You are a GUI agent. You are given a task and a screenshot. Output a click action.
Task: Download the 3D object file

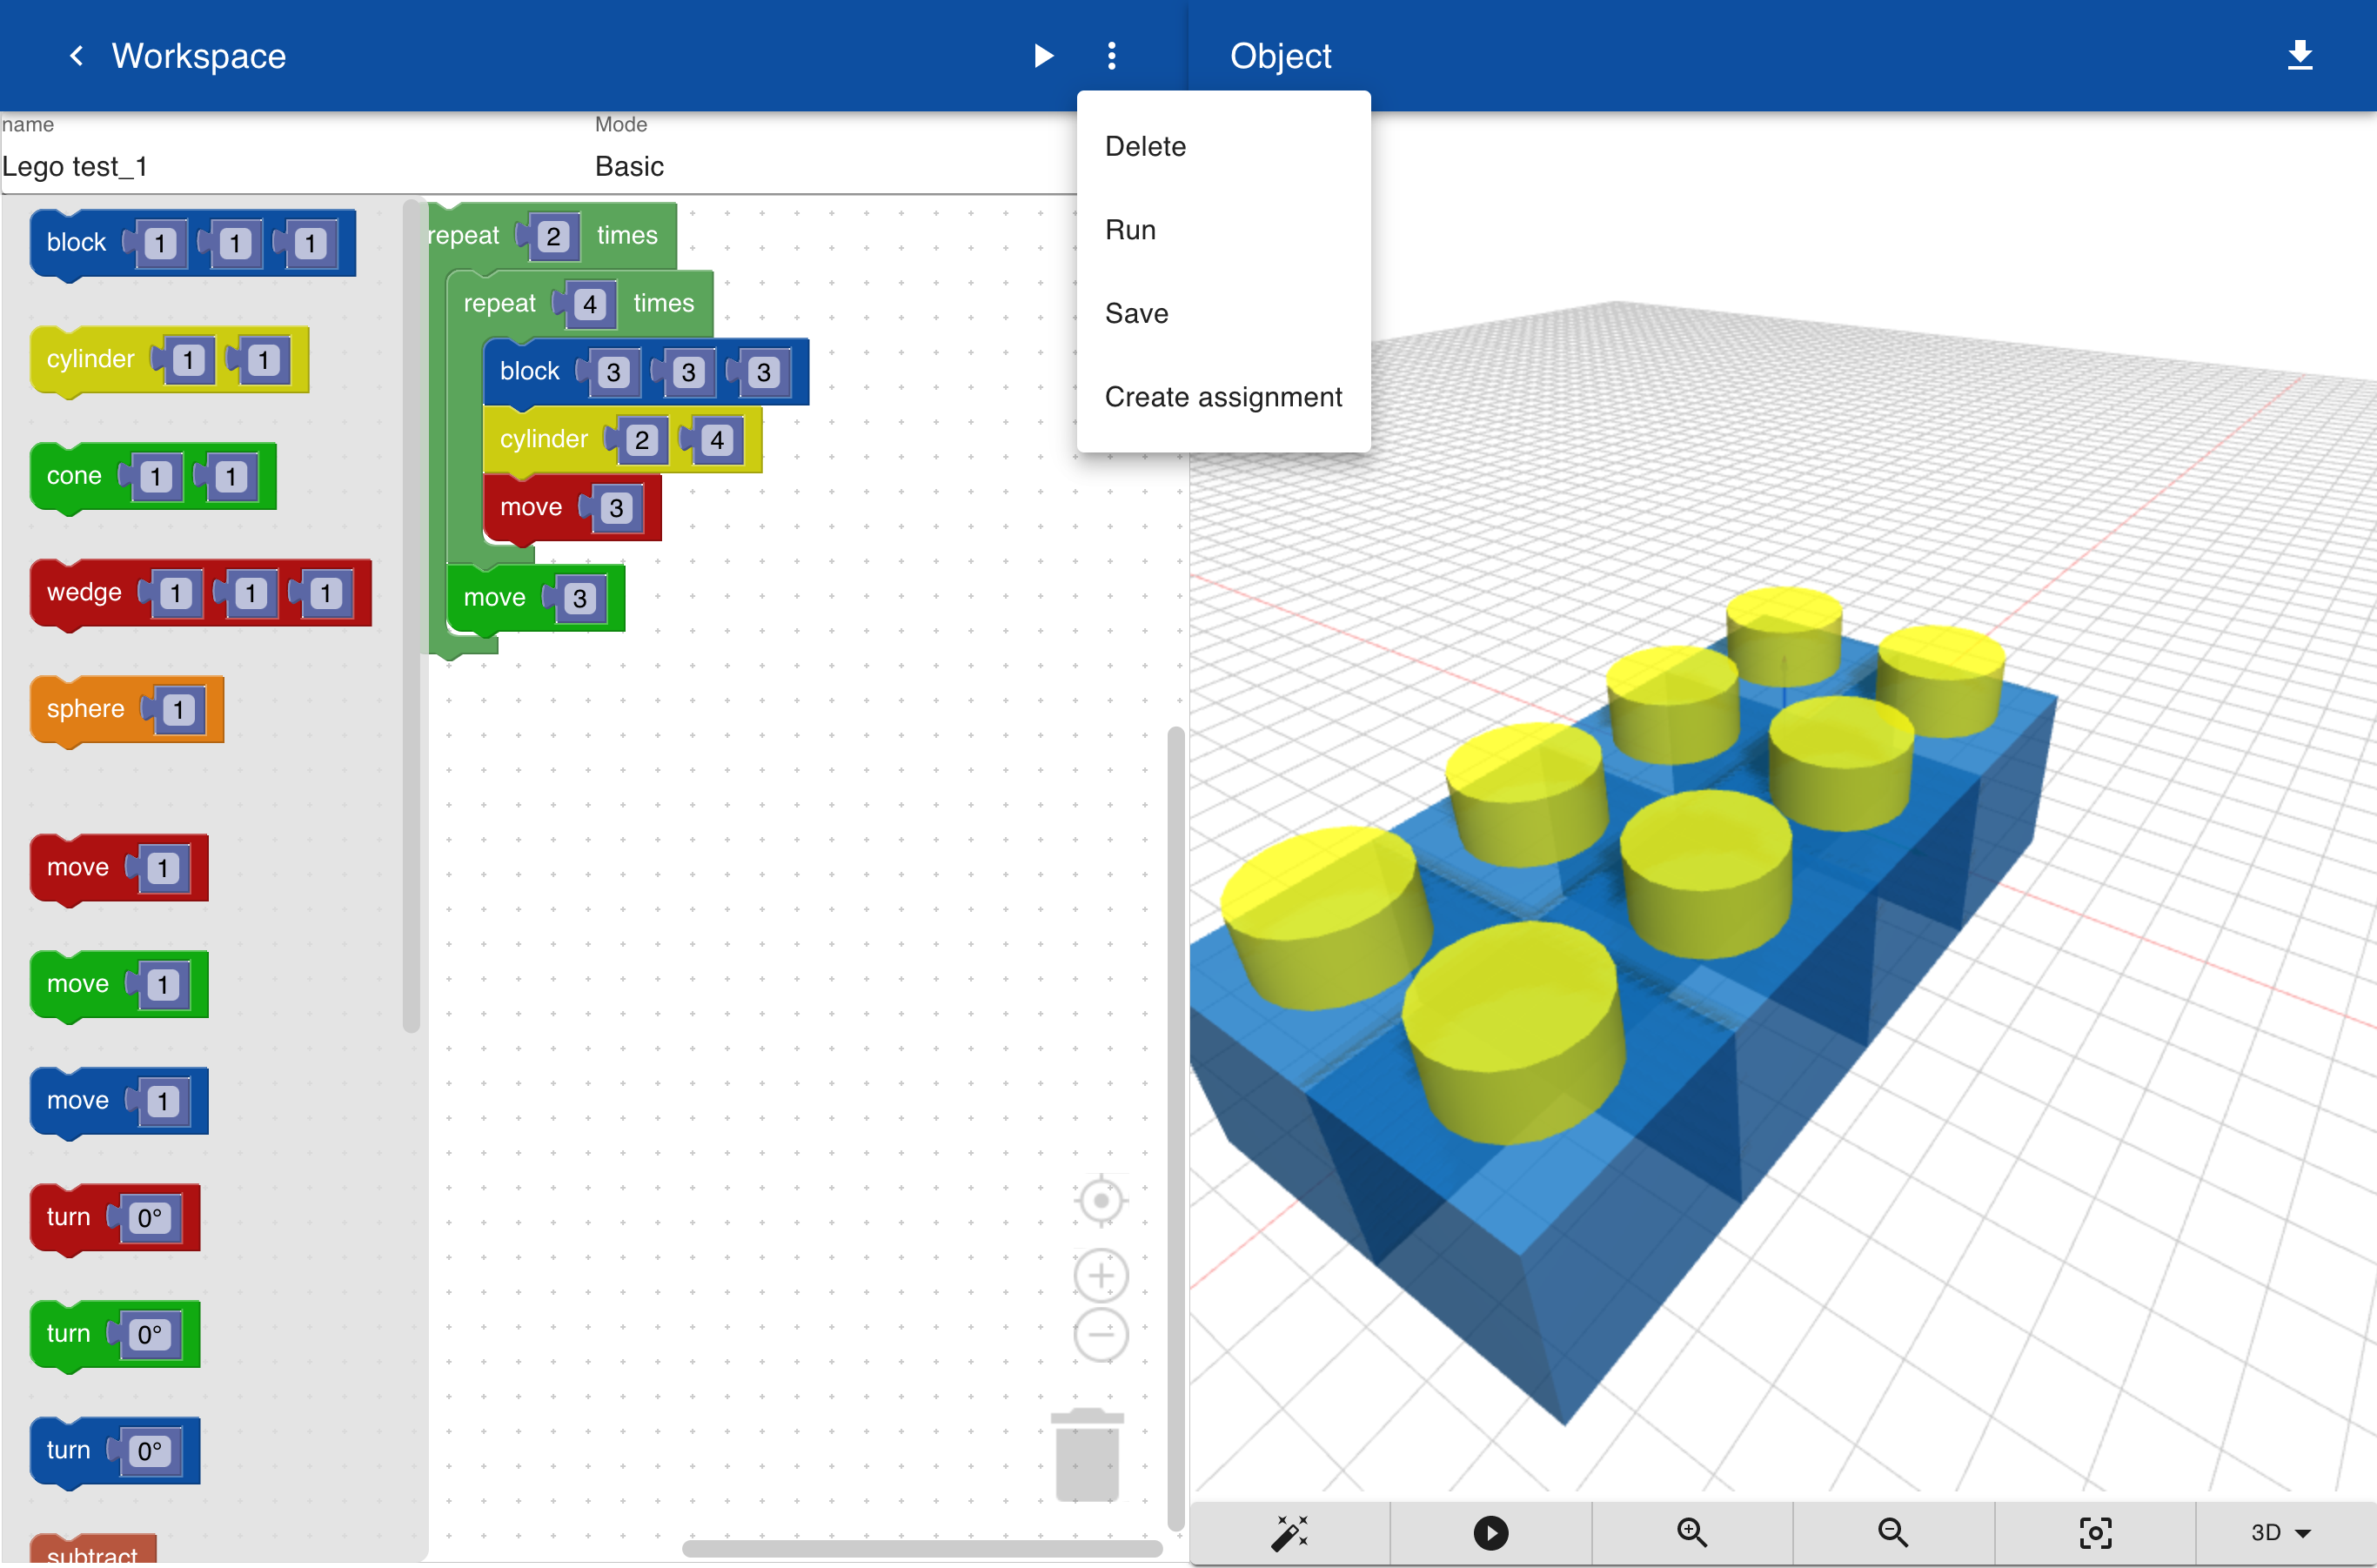2300,56
